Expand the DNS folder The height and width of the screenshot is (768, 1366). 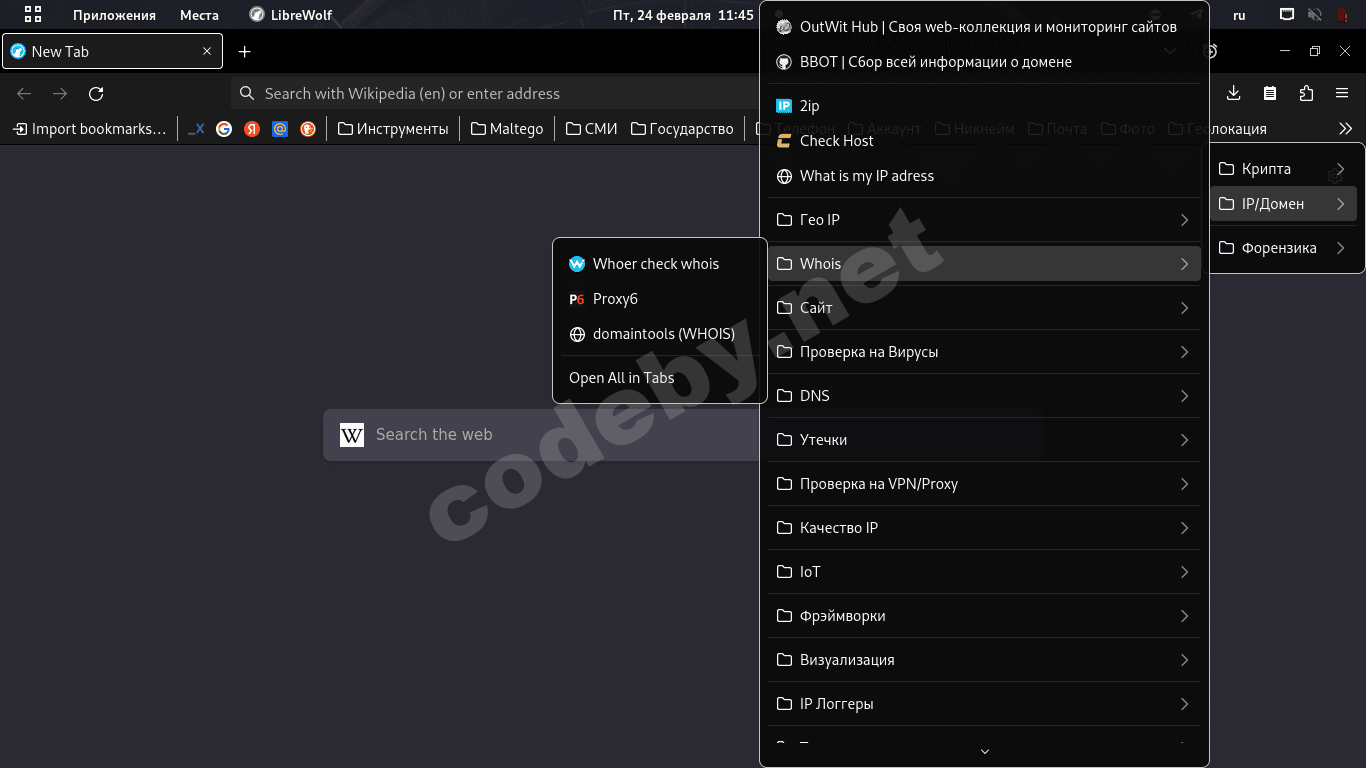(984, 396)
